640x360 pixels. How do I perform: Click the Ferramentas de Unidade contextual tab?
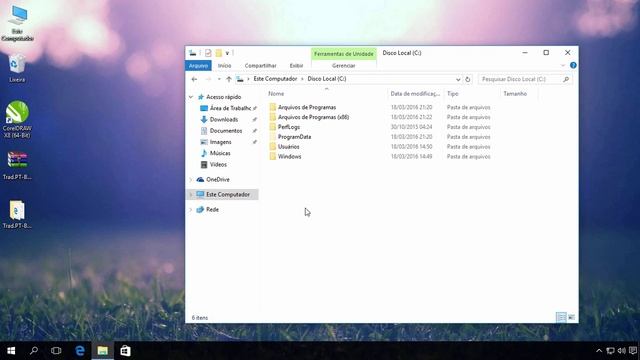344,54
